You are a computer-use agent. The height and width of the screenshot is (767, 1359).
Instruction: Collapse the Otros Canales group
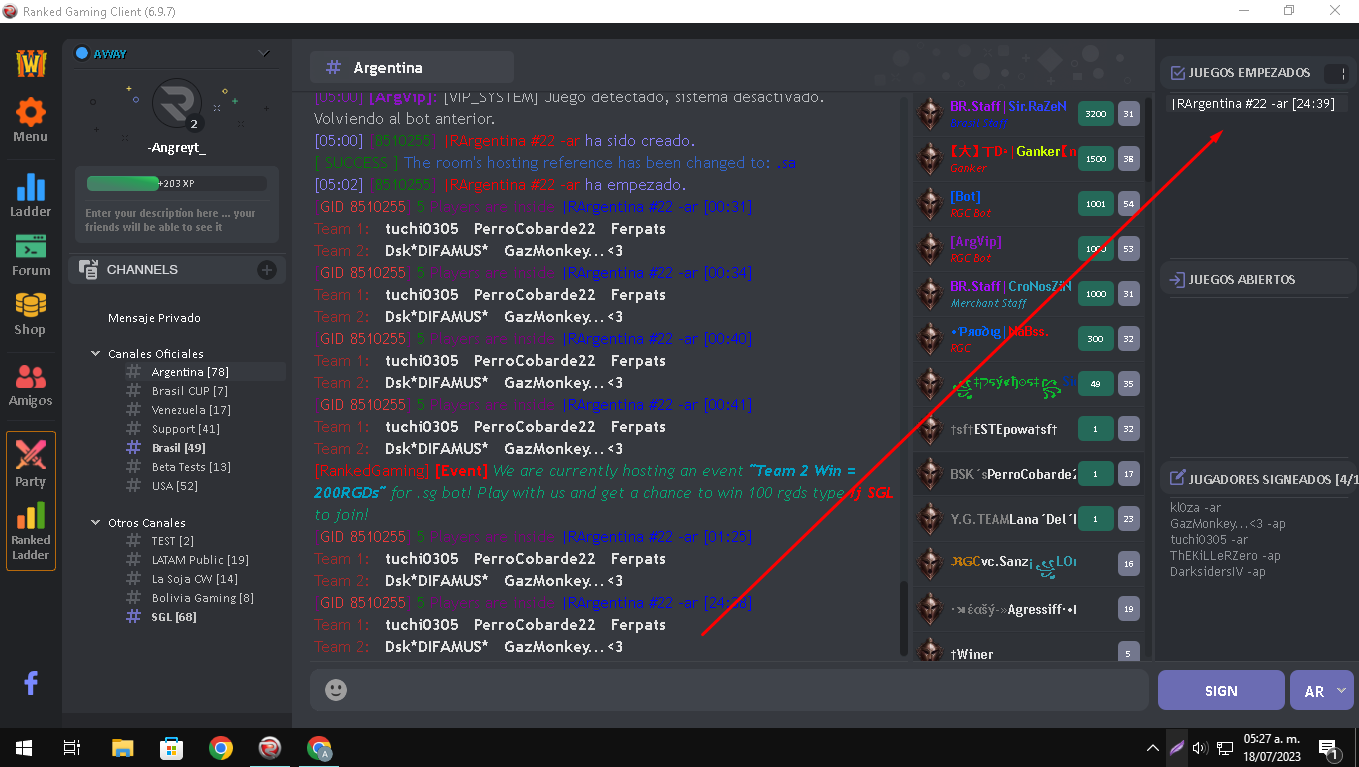96,523
